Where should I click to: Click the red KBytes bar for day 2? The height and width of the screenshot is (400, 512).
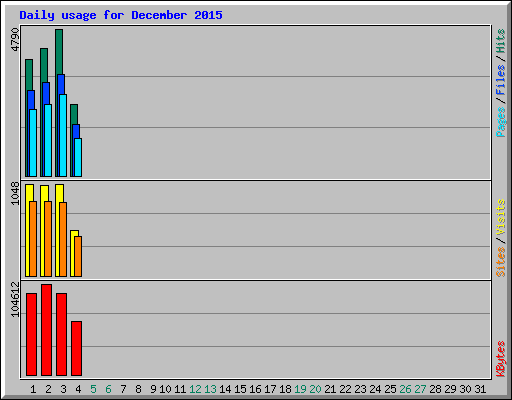pos(46,330)
